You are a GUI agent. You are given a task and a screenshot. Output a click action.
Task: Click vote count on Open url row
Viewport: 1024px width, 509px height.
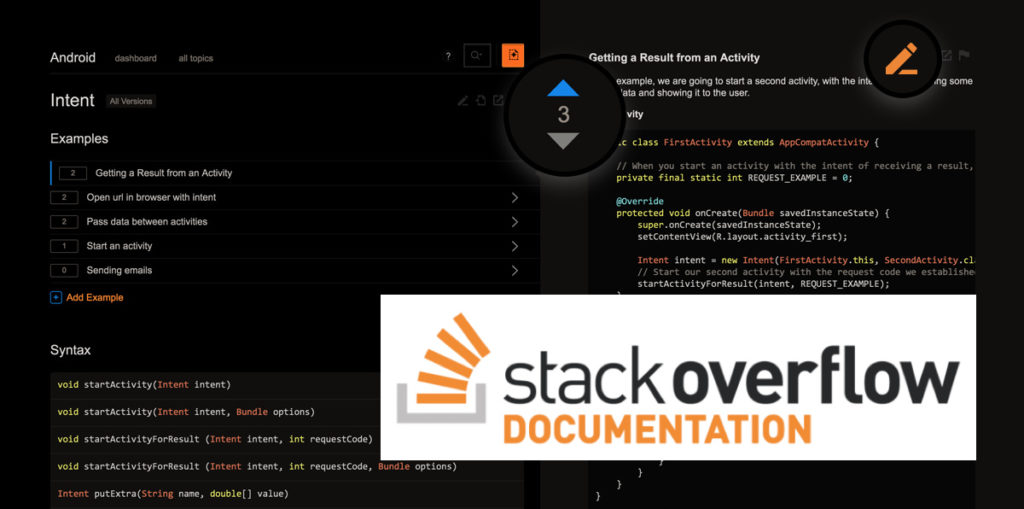click(x=65, y=197)
